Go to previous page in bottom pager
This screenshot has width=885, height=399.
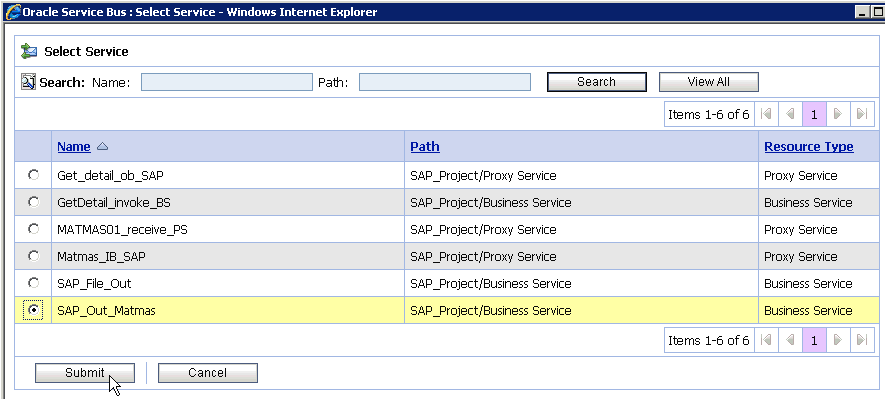click(790, 340)
